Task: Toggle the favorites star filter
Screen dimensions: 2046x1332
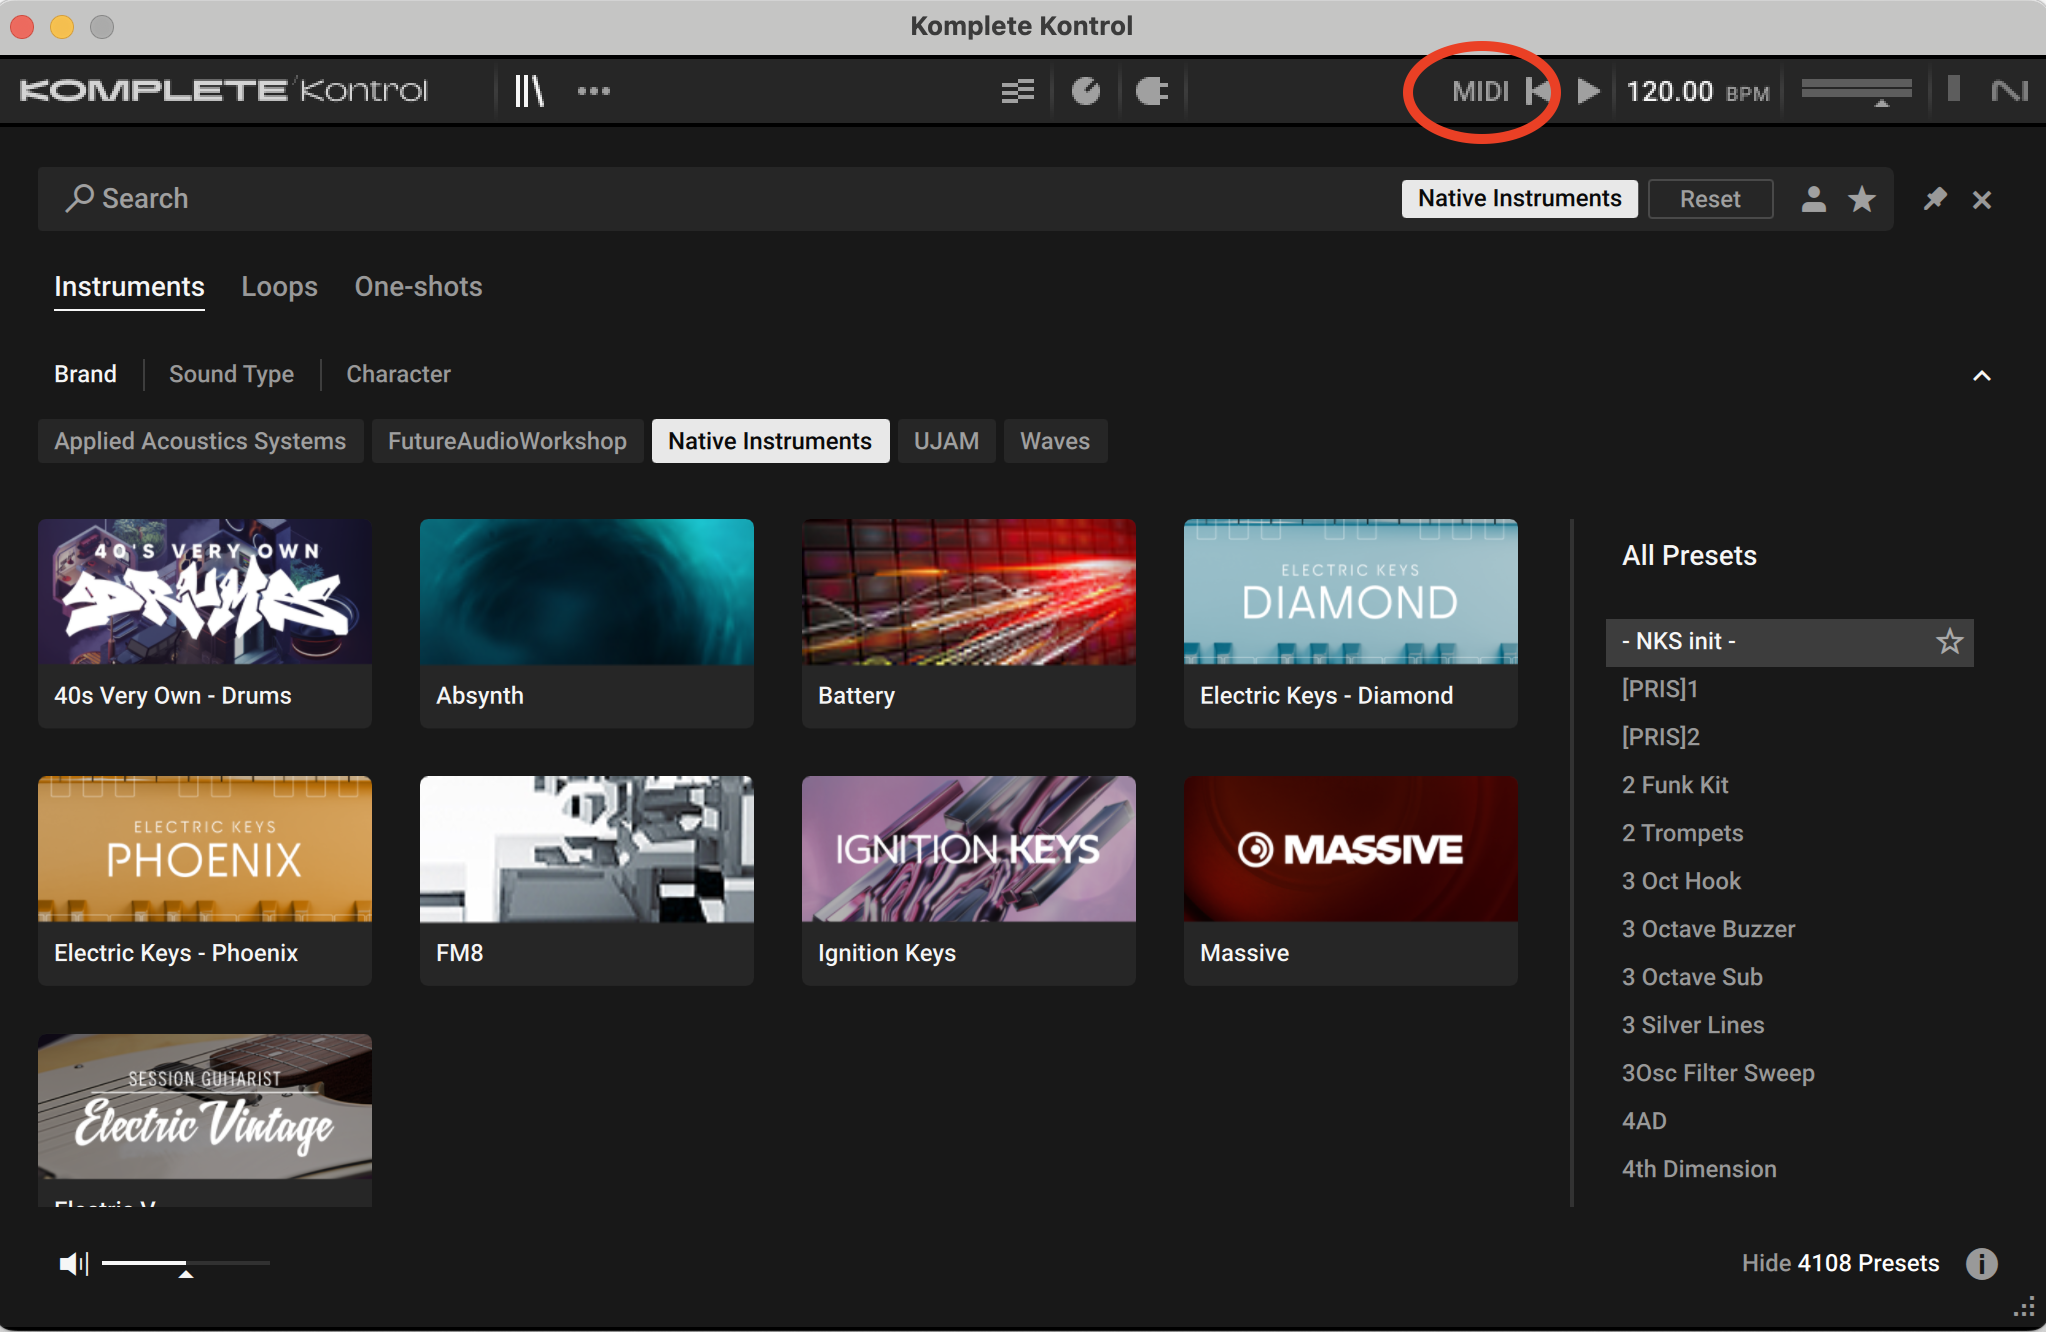Action: [x=1862, y=199]
